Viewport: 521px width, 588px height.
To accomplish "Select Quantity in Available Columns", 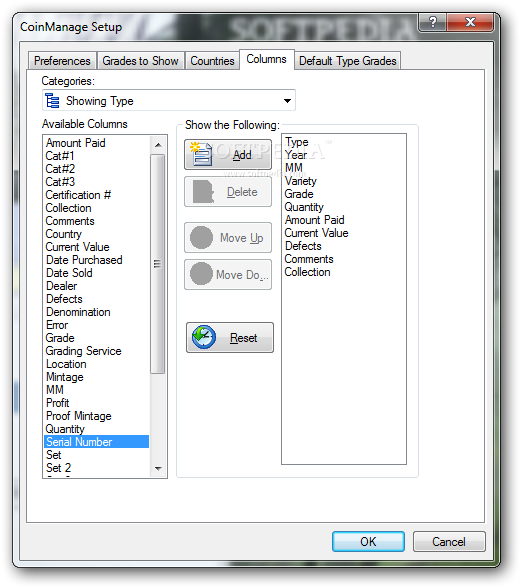I will pyautogui.click(x=97, y=429).
